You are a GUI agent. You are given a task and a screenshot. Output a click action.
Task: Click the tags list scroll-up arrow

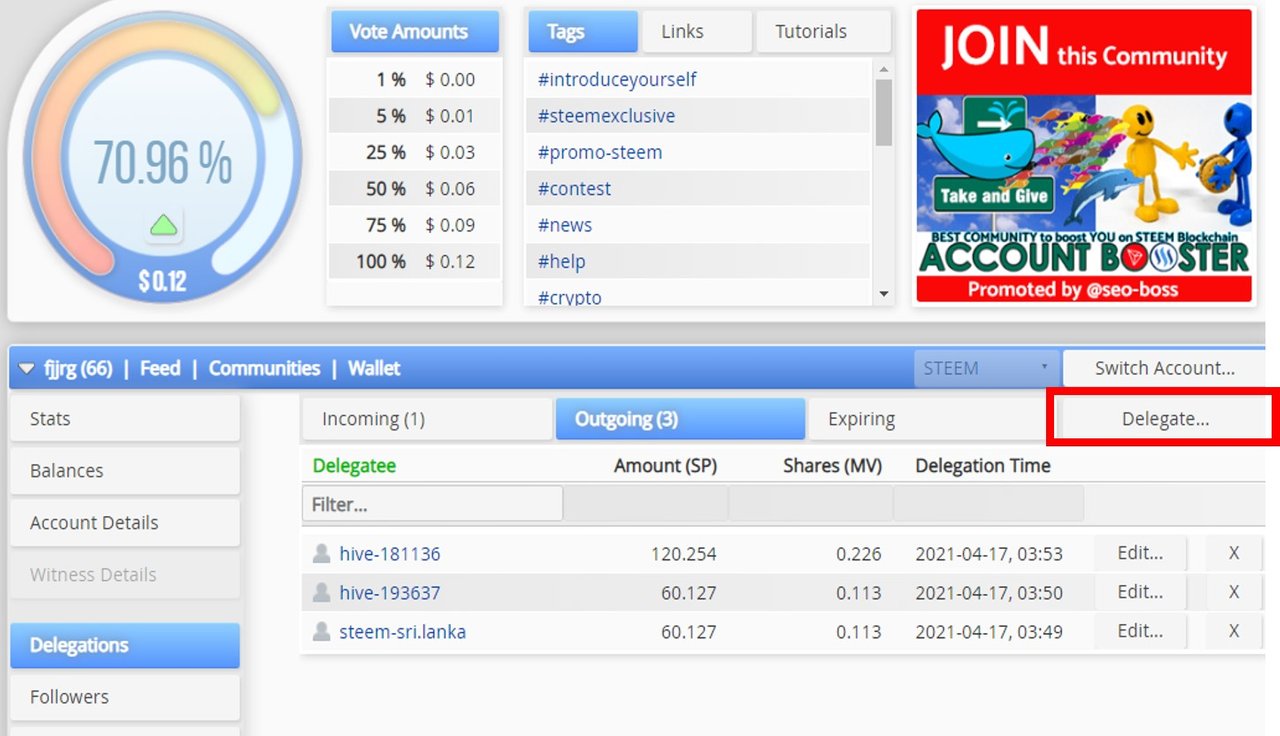pyautogui.click(x=883, y=69)
